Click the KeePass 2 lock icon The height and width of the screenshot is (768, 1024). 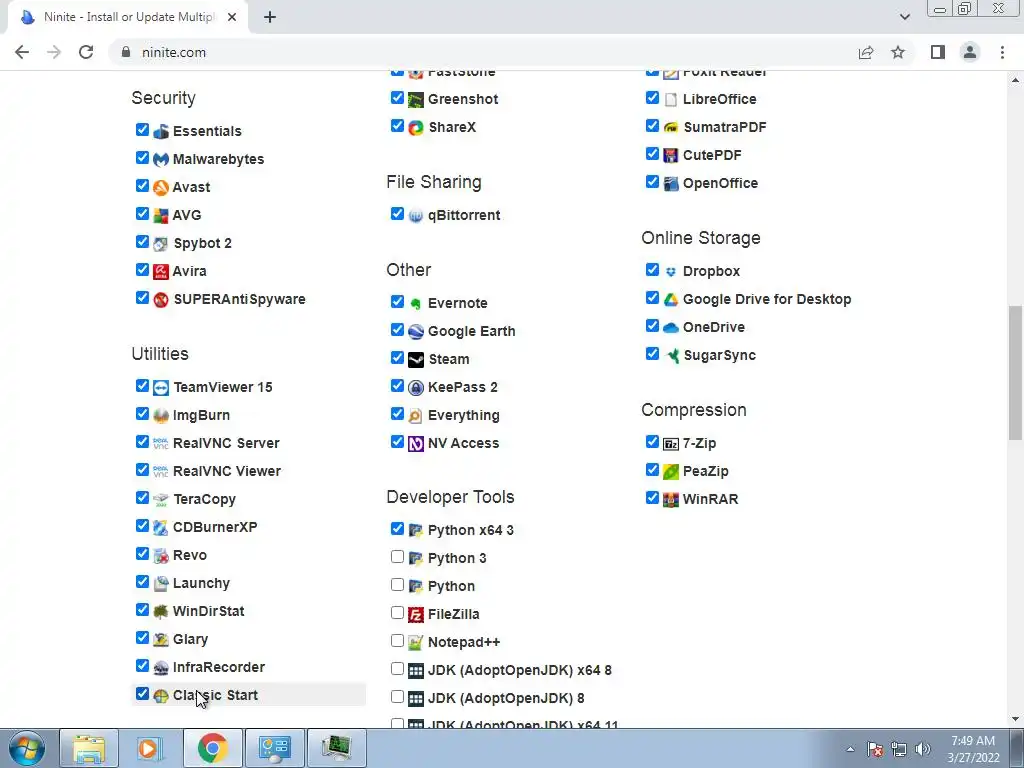[x=416, y=387]
